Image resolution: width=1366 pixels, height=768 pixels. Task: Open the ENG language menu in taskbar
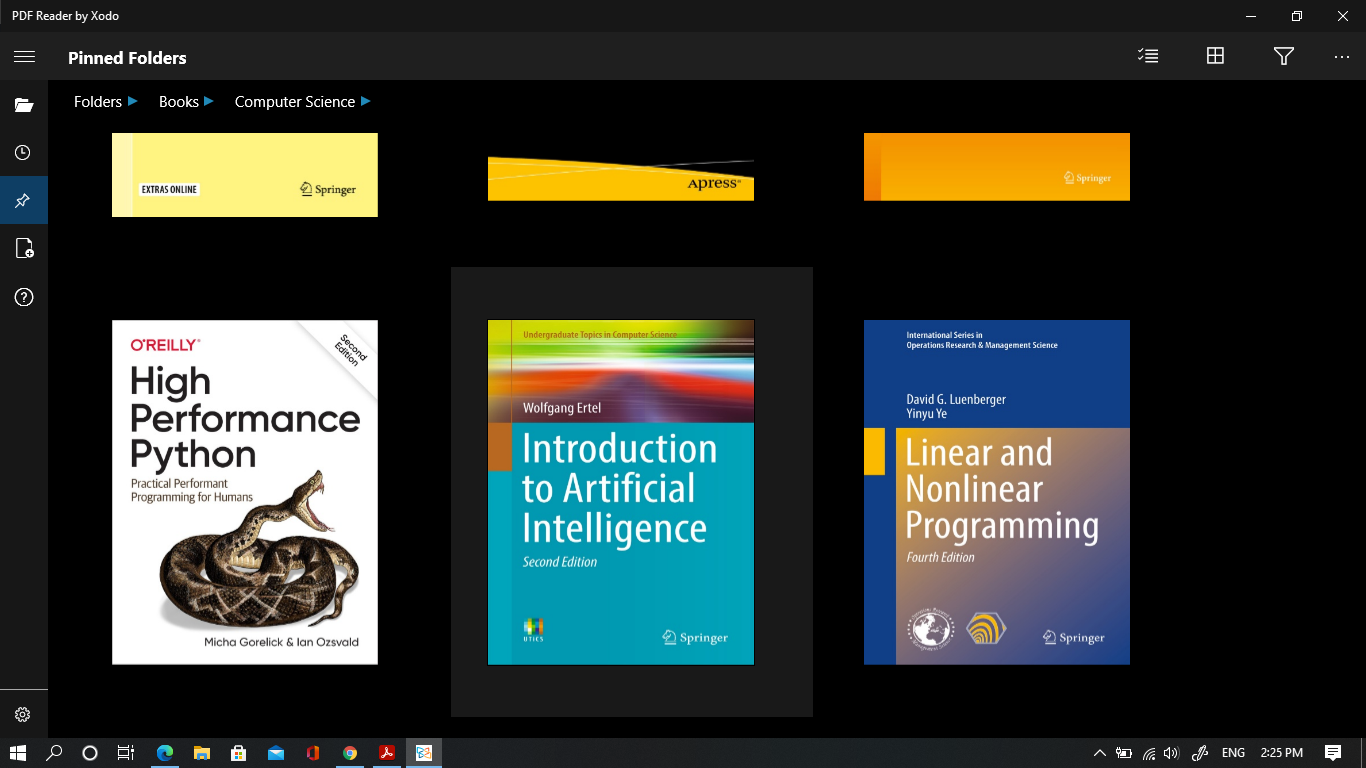(x=1233, y=753)
